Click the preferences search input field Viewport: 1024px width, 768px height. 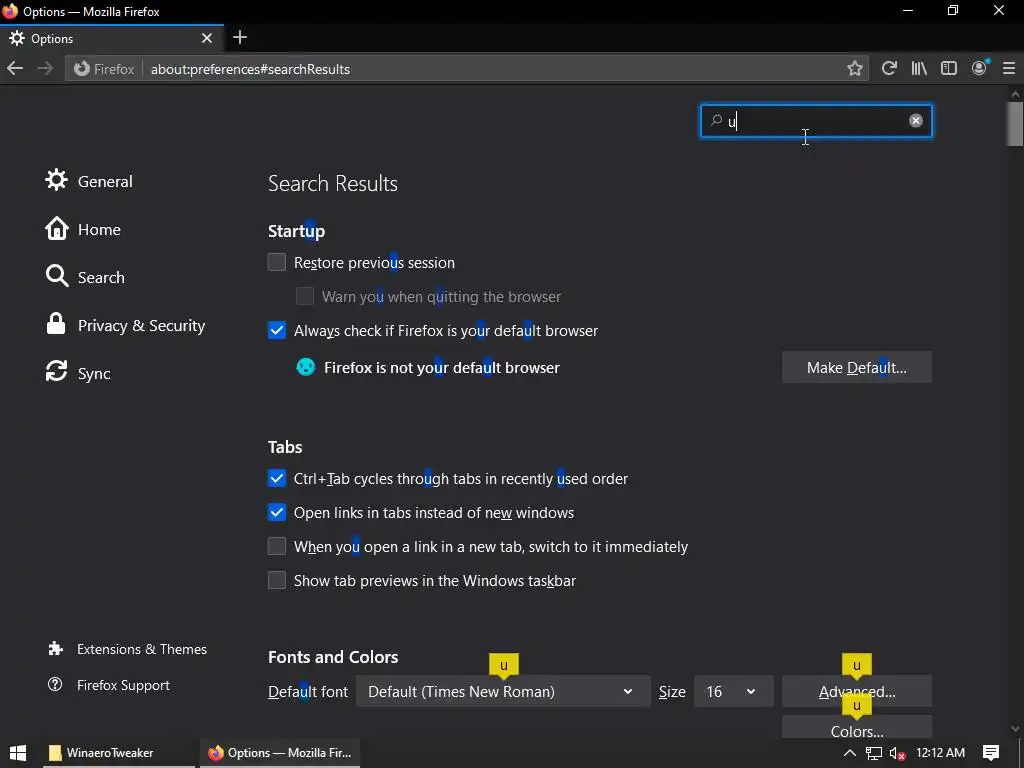click(816, 121)
